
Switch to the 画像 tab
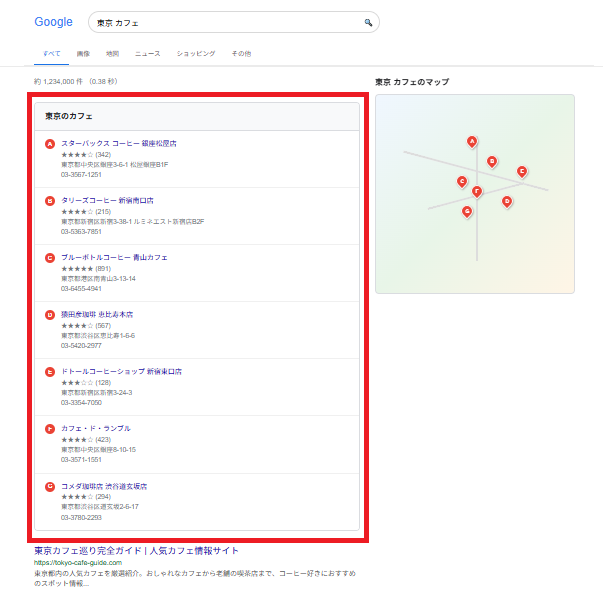[83, 52]
